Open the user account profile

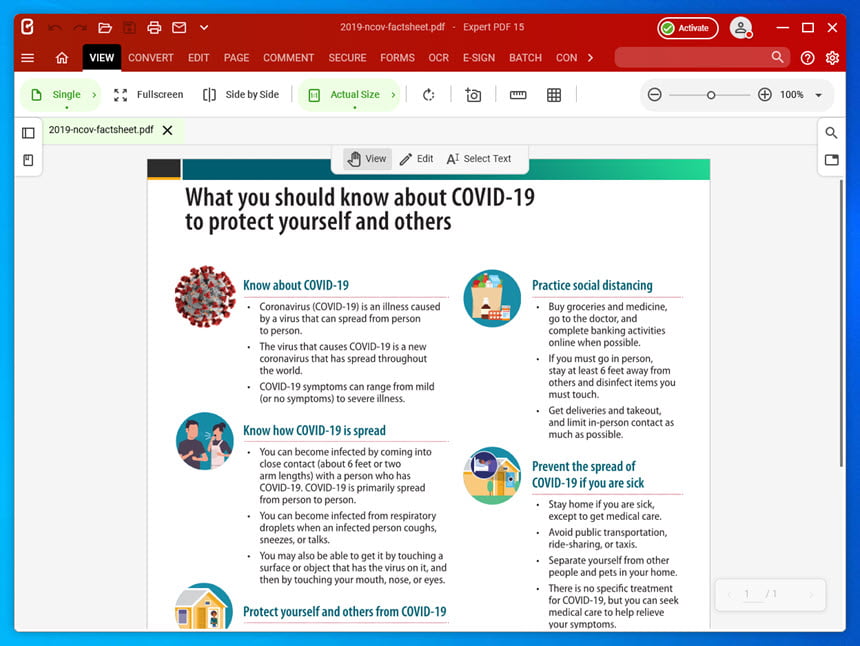pos(740,28)
